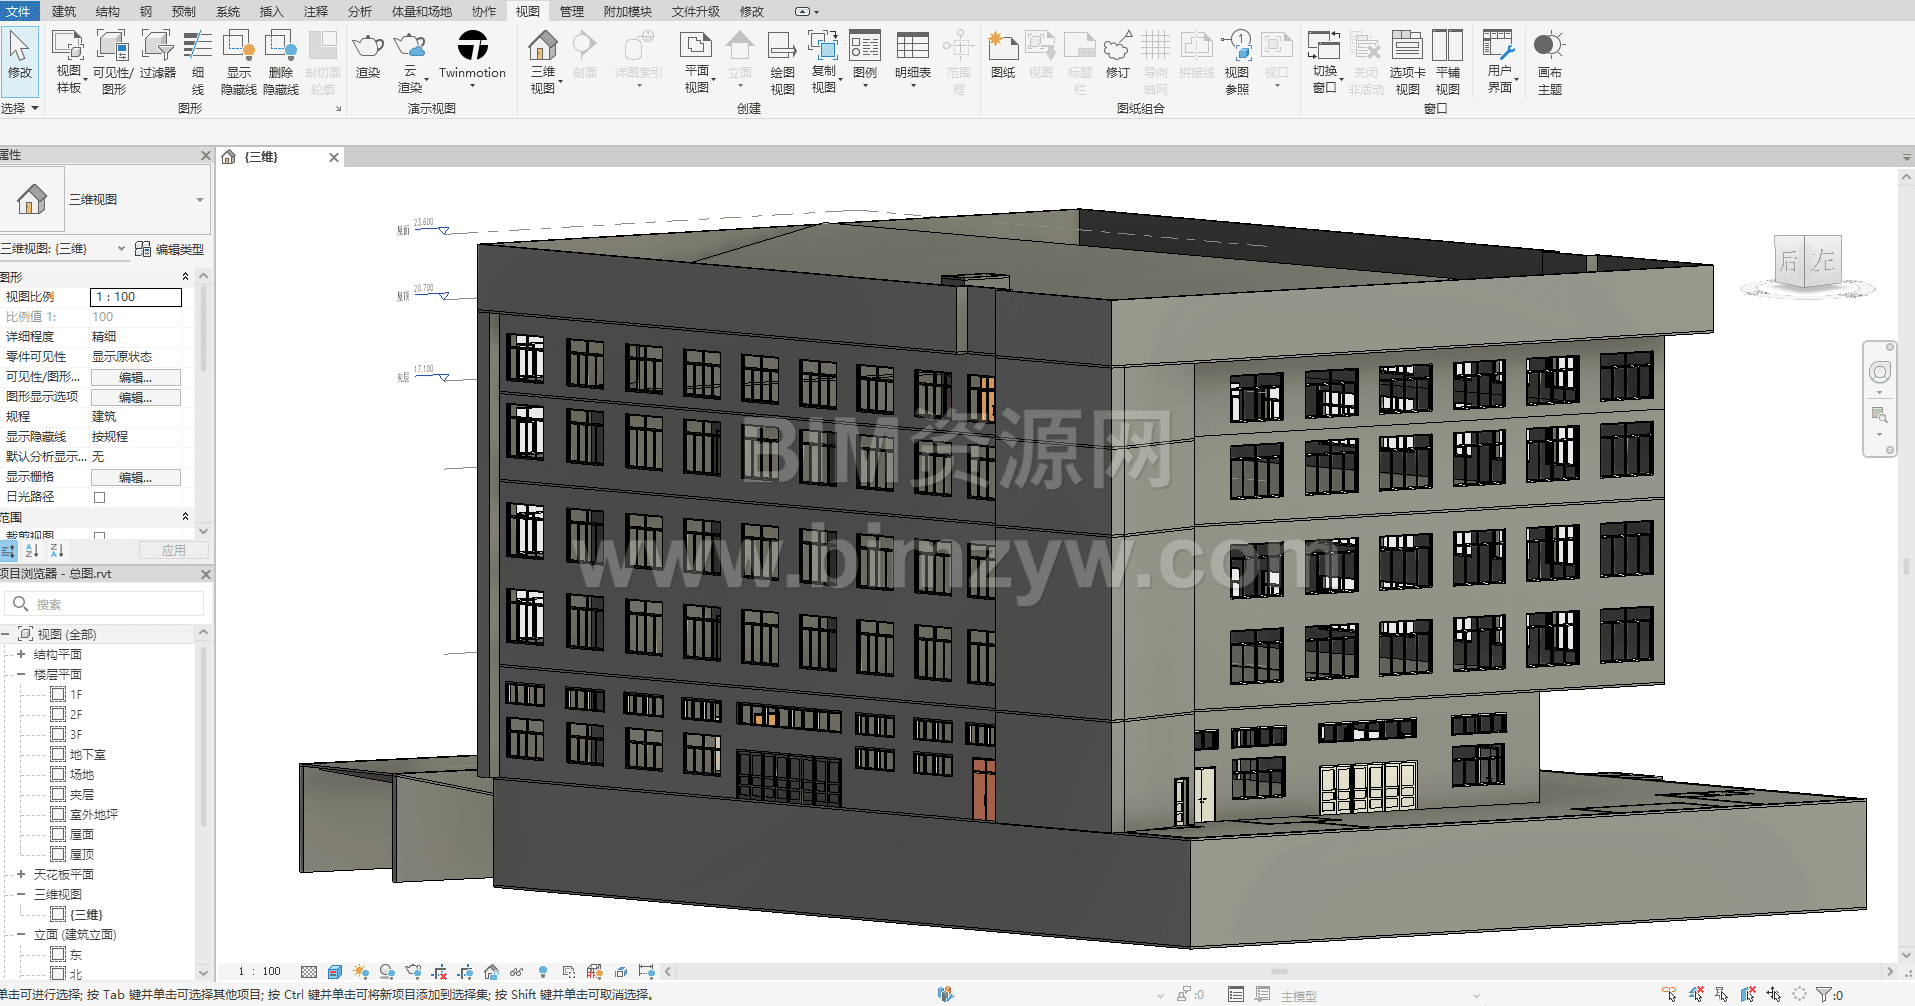Viewport: 1915px width, 1006px height.
Task: Select the 细线 thin lines tool
Action: (198, 62)
